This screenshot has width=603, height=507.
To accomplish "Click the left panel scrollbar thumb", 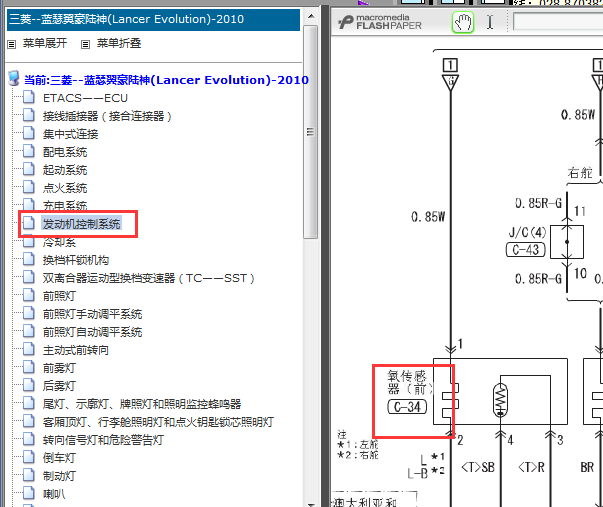I will 310,132.
